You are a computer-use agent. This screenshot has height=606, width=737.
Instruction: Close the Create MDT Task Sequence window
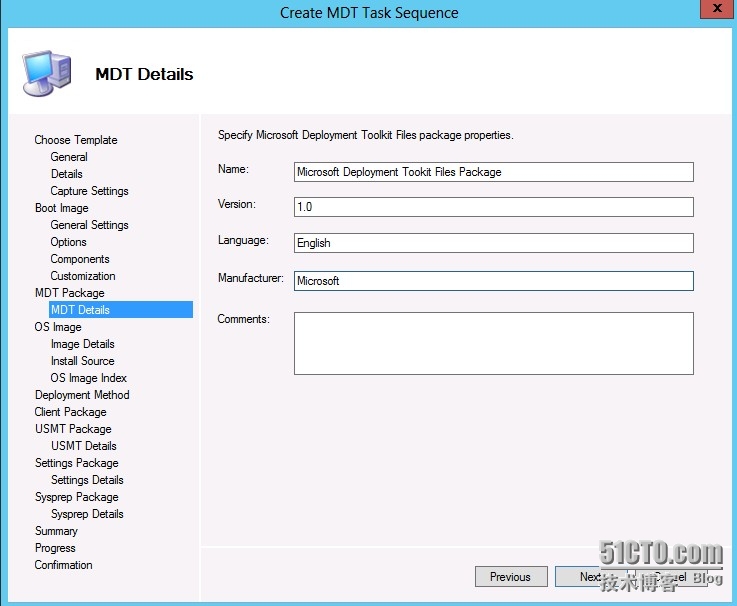(717, 8)
